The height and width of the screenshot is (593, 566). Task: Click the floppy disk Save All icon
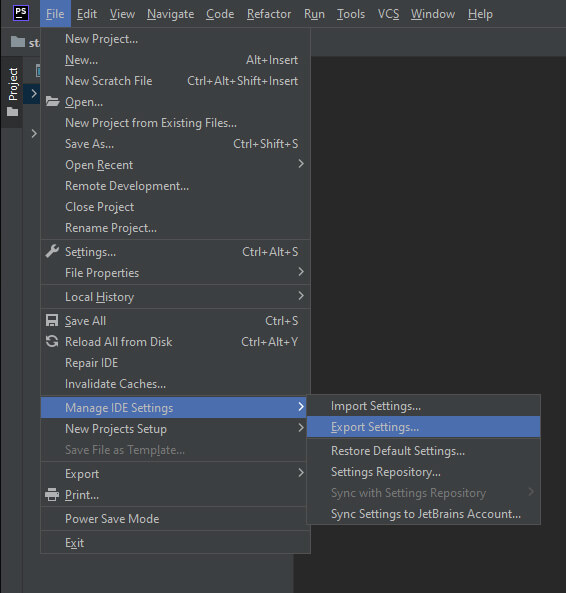(52, 320)
